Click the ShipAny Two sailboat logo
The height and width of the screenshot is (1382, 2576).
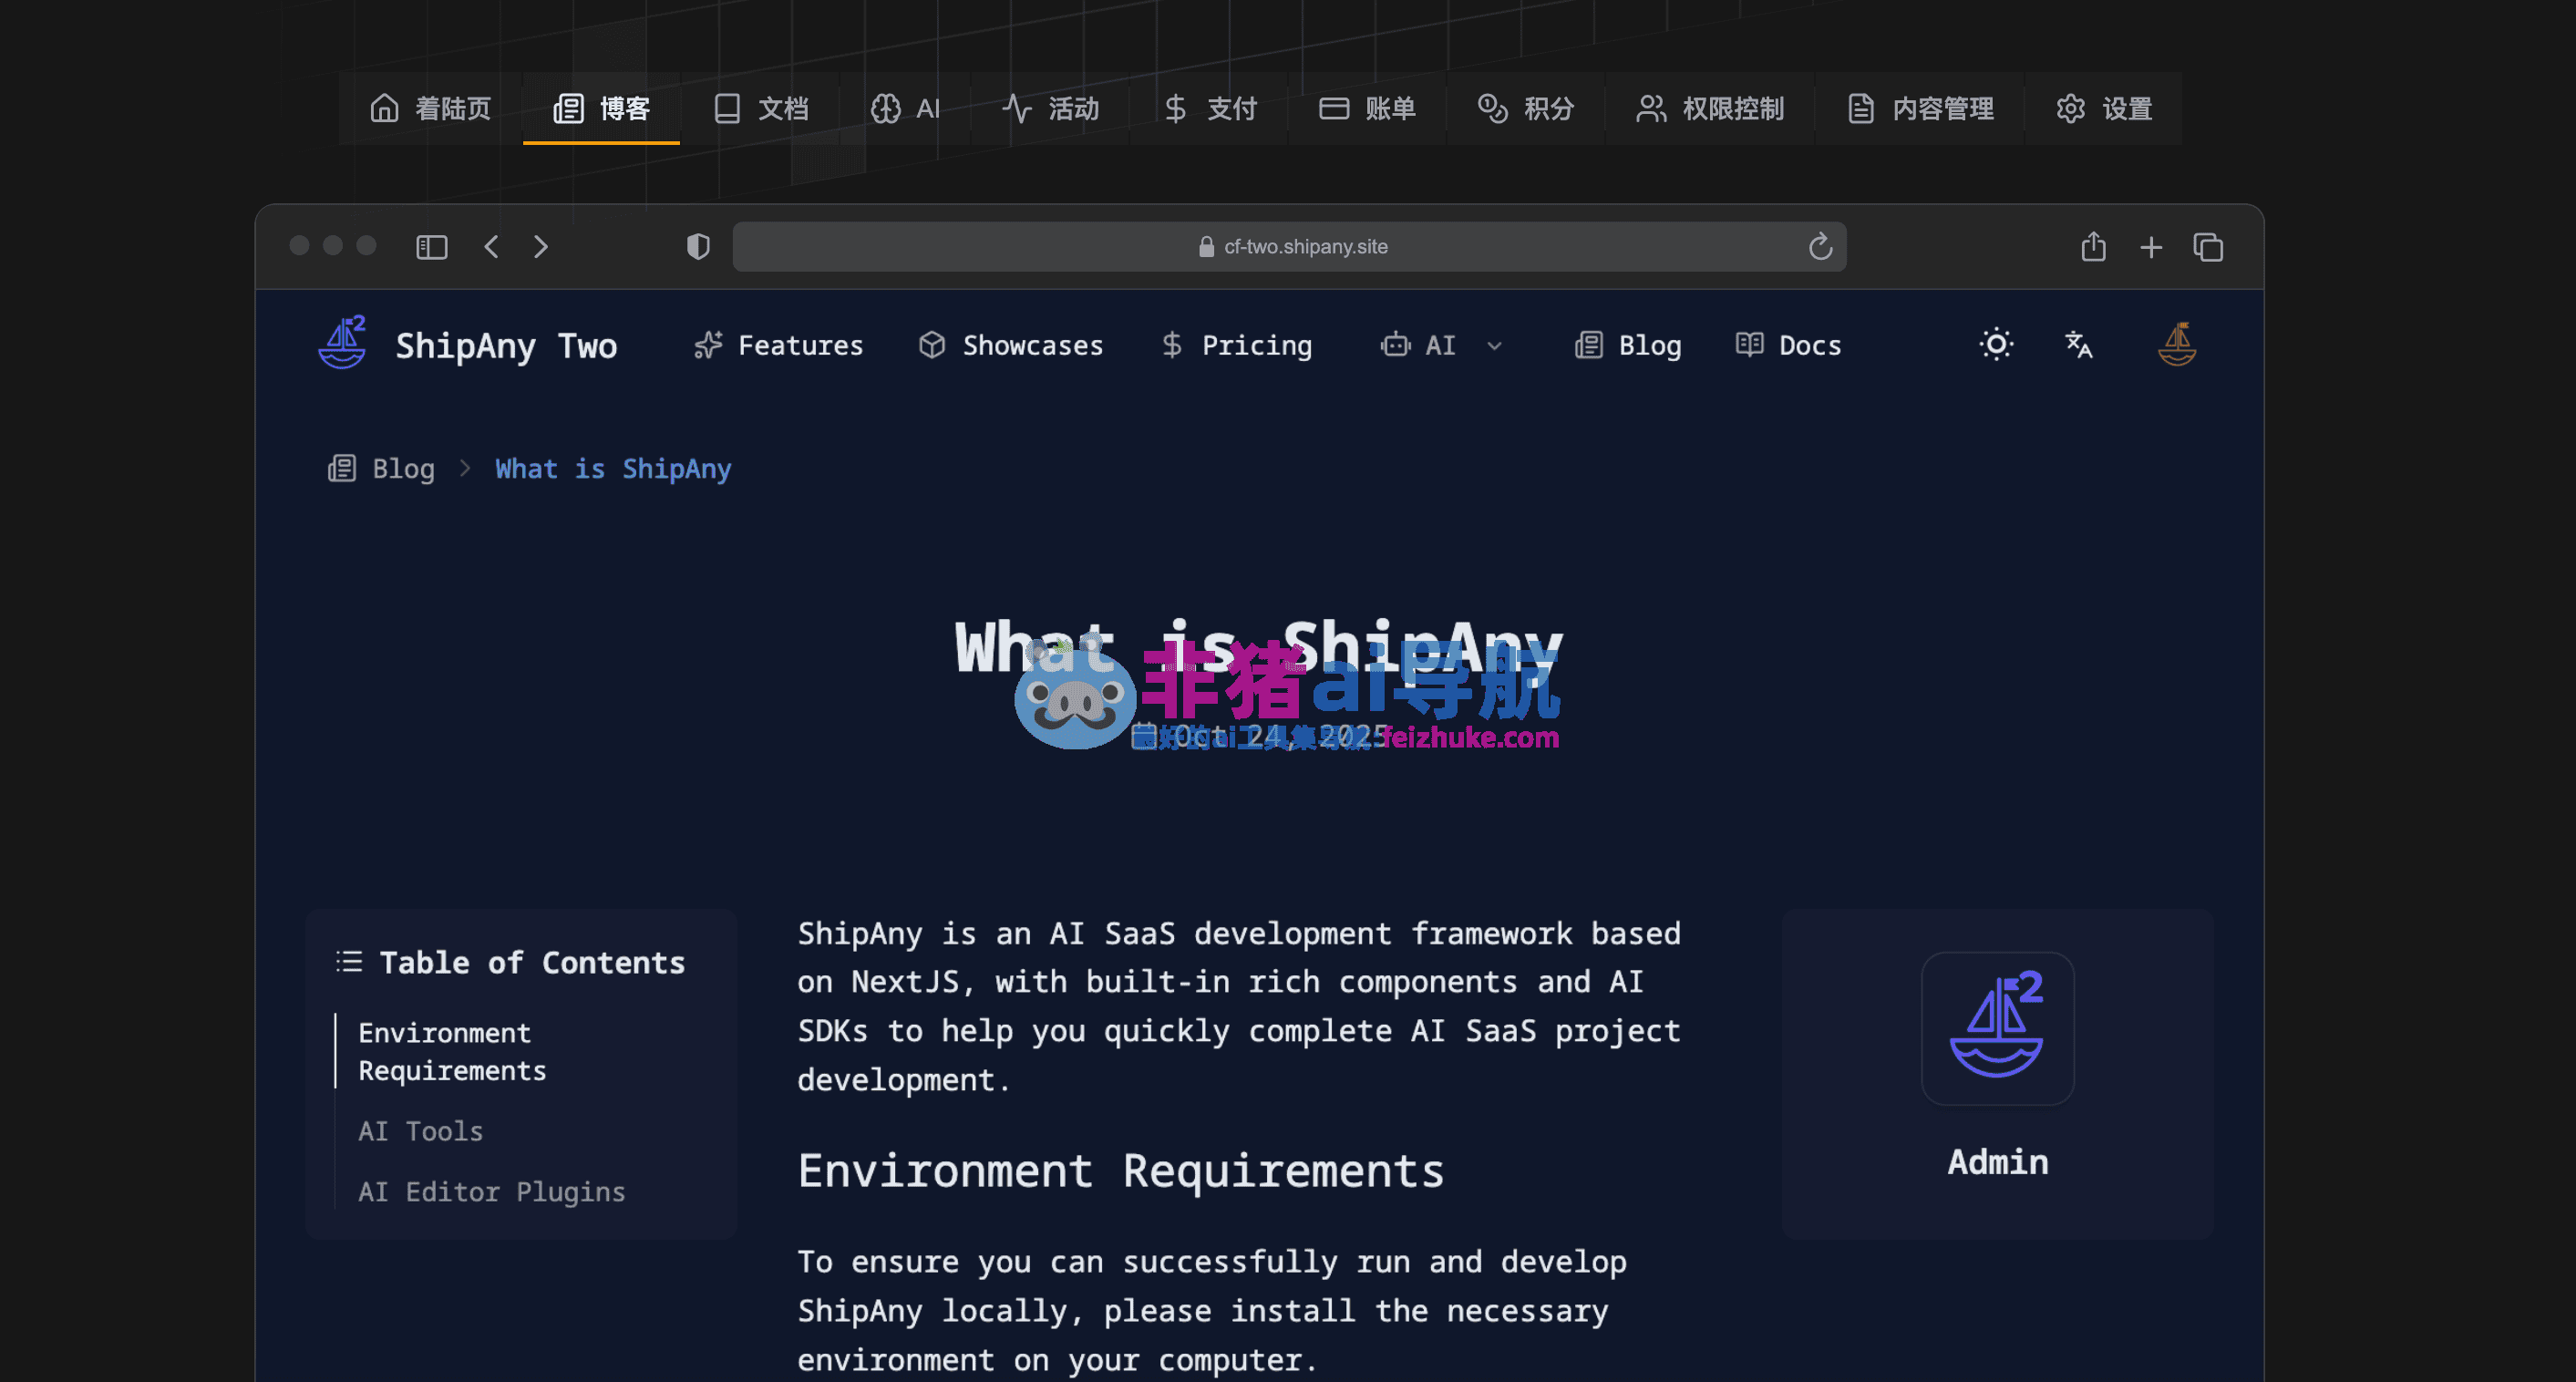(x=342, y=342)
